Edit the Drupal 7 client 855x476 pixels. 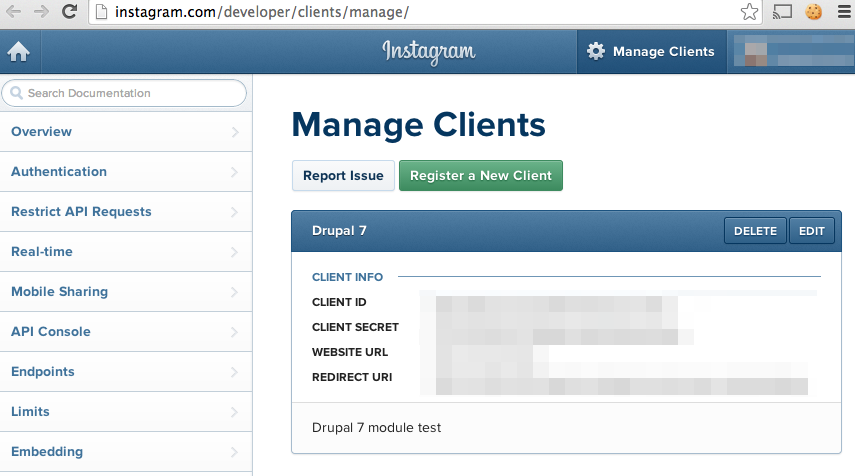click(x=811, y=231)
